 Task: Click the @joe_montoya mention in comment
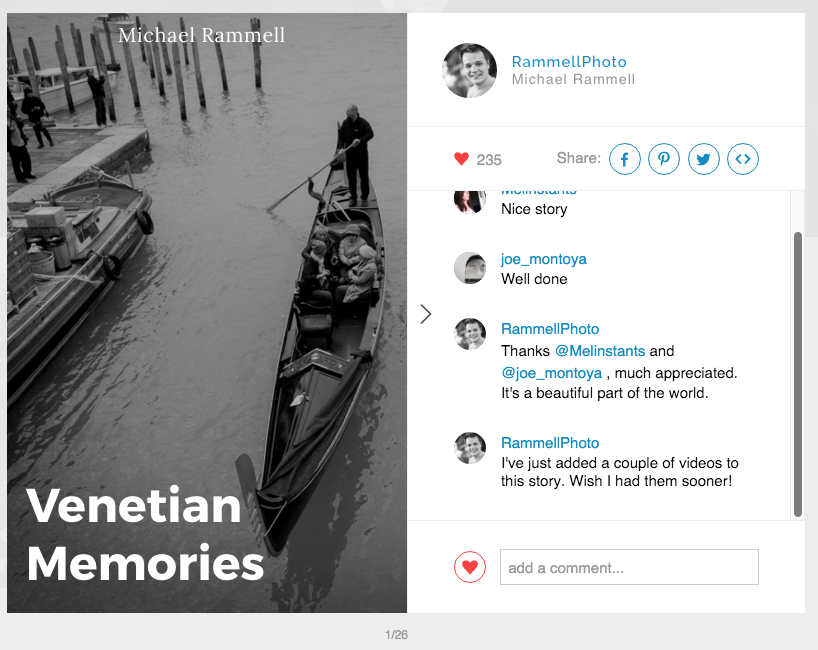(x=551, y=373)
